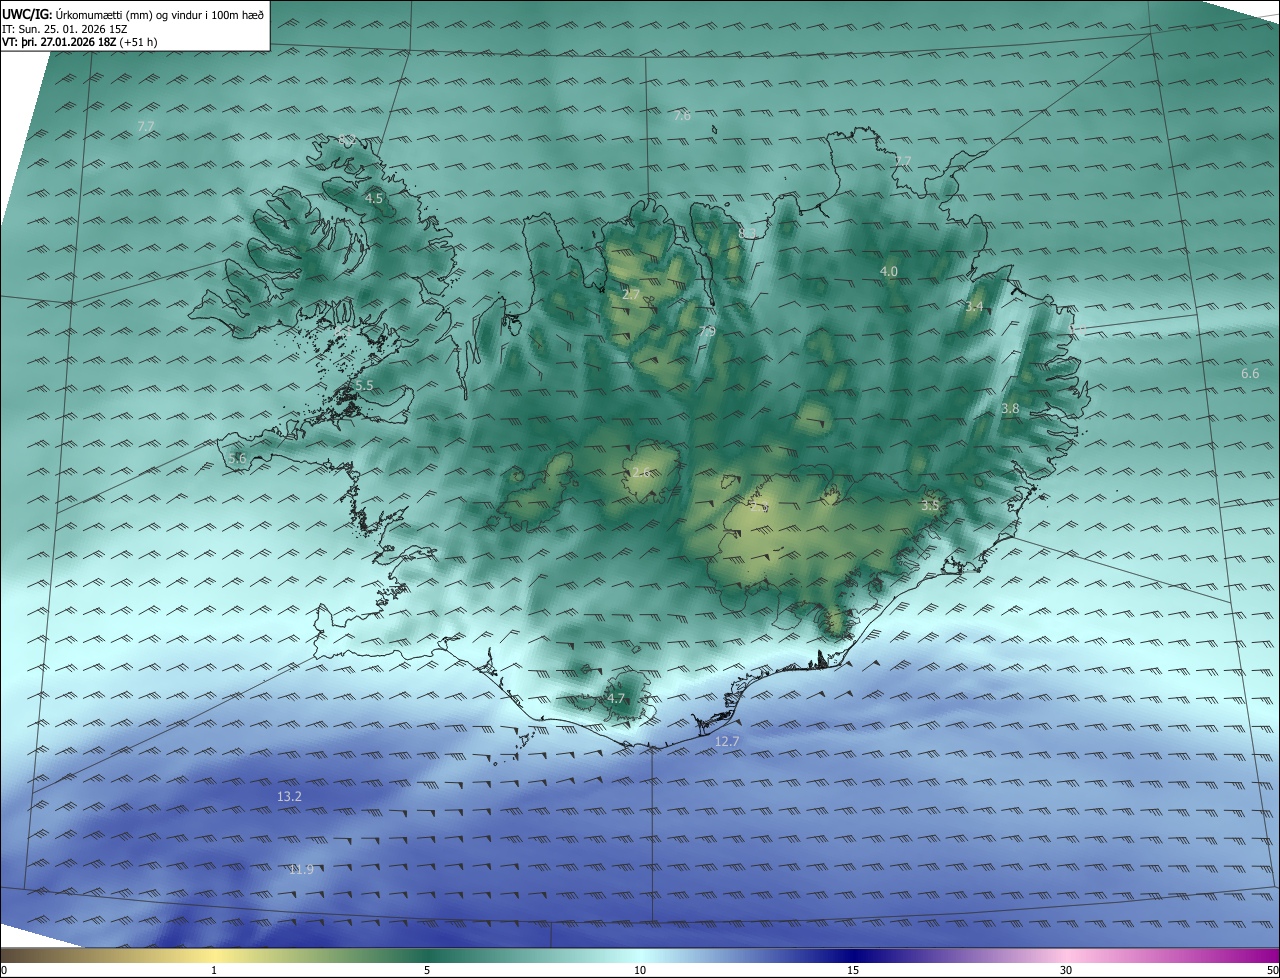Viewport: 1280px width, 978px height.
Task: Click the 5.5 value label in Breiðafjörður bay
Action: [364, 386]
